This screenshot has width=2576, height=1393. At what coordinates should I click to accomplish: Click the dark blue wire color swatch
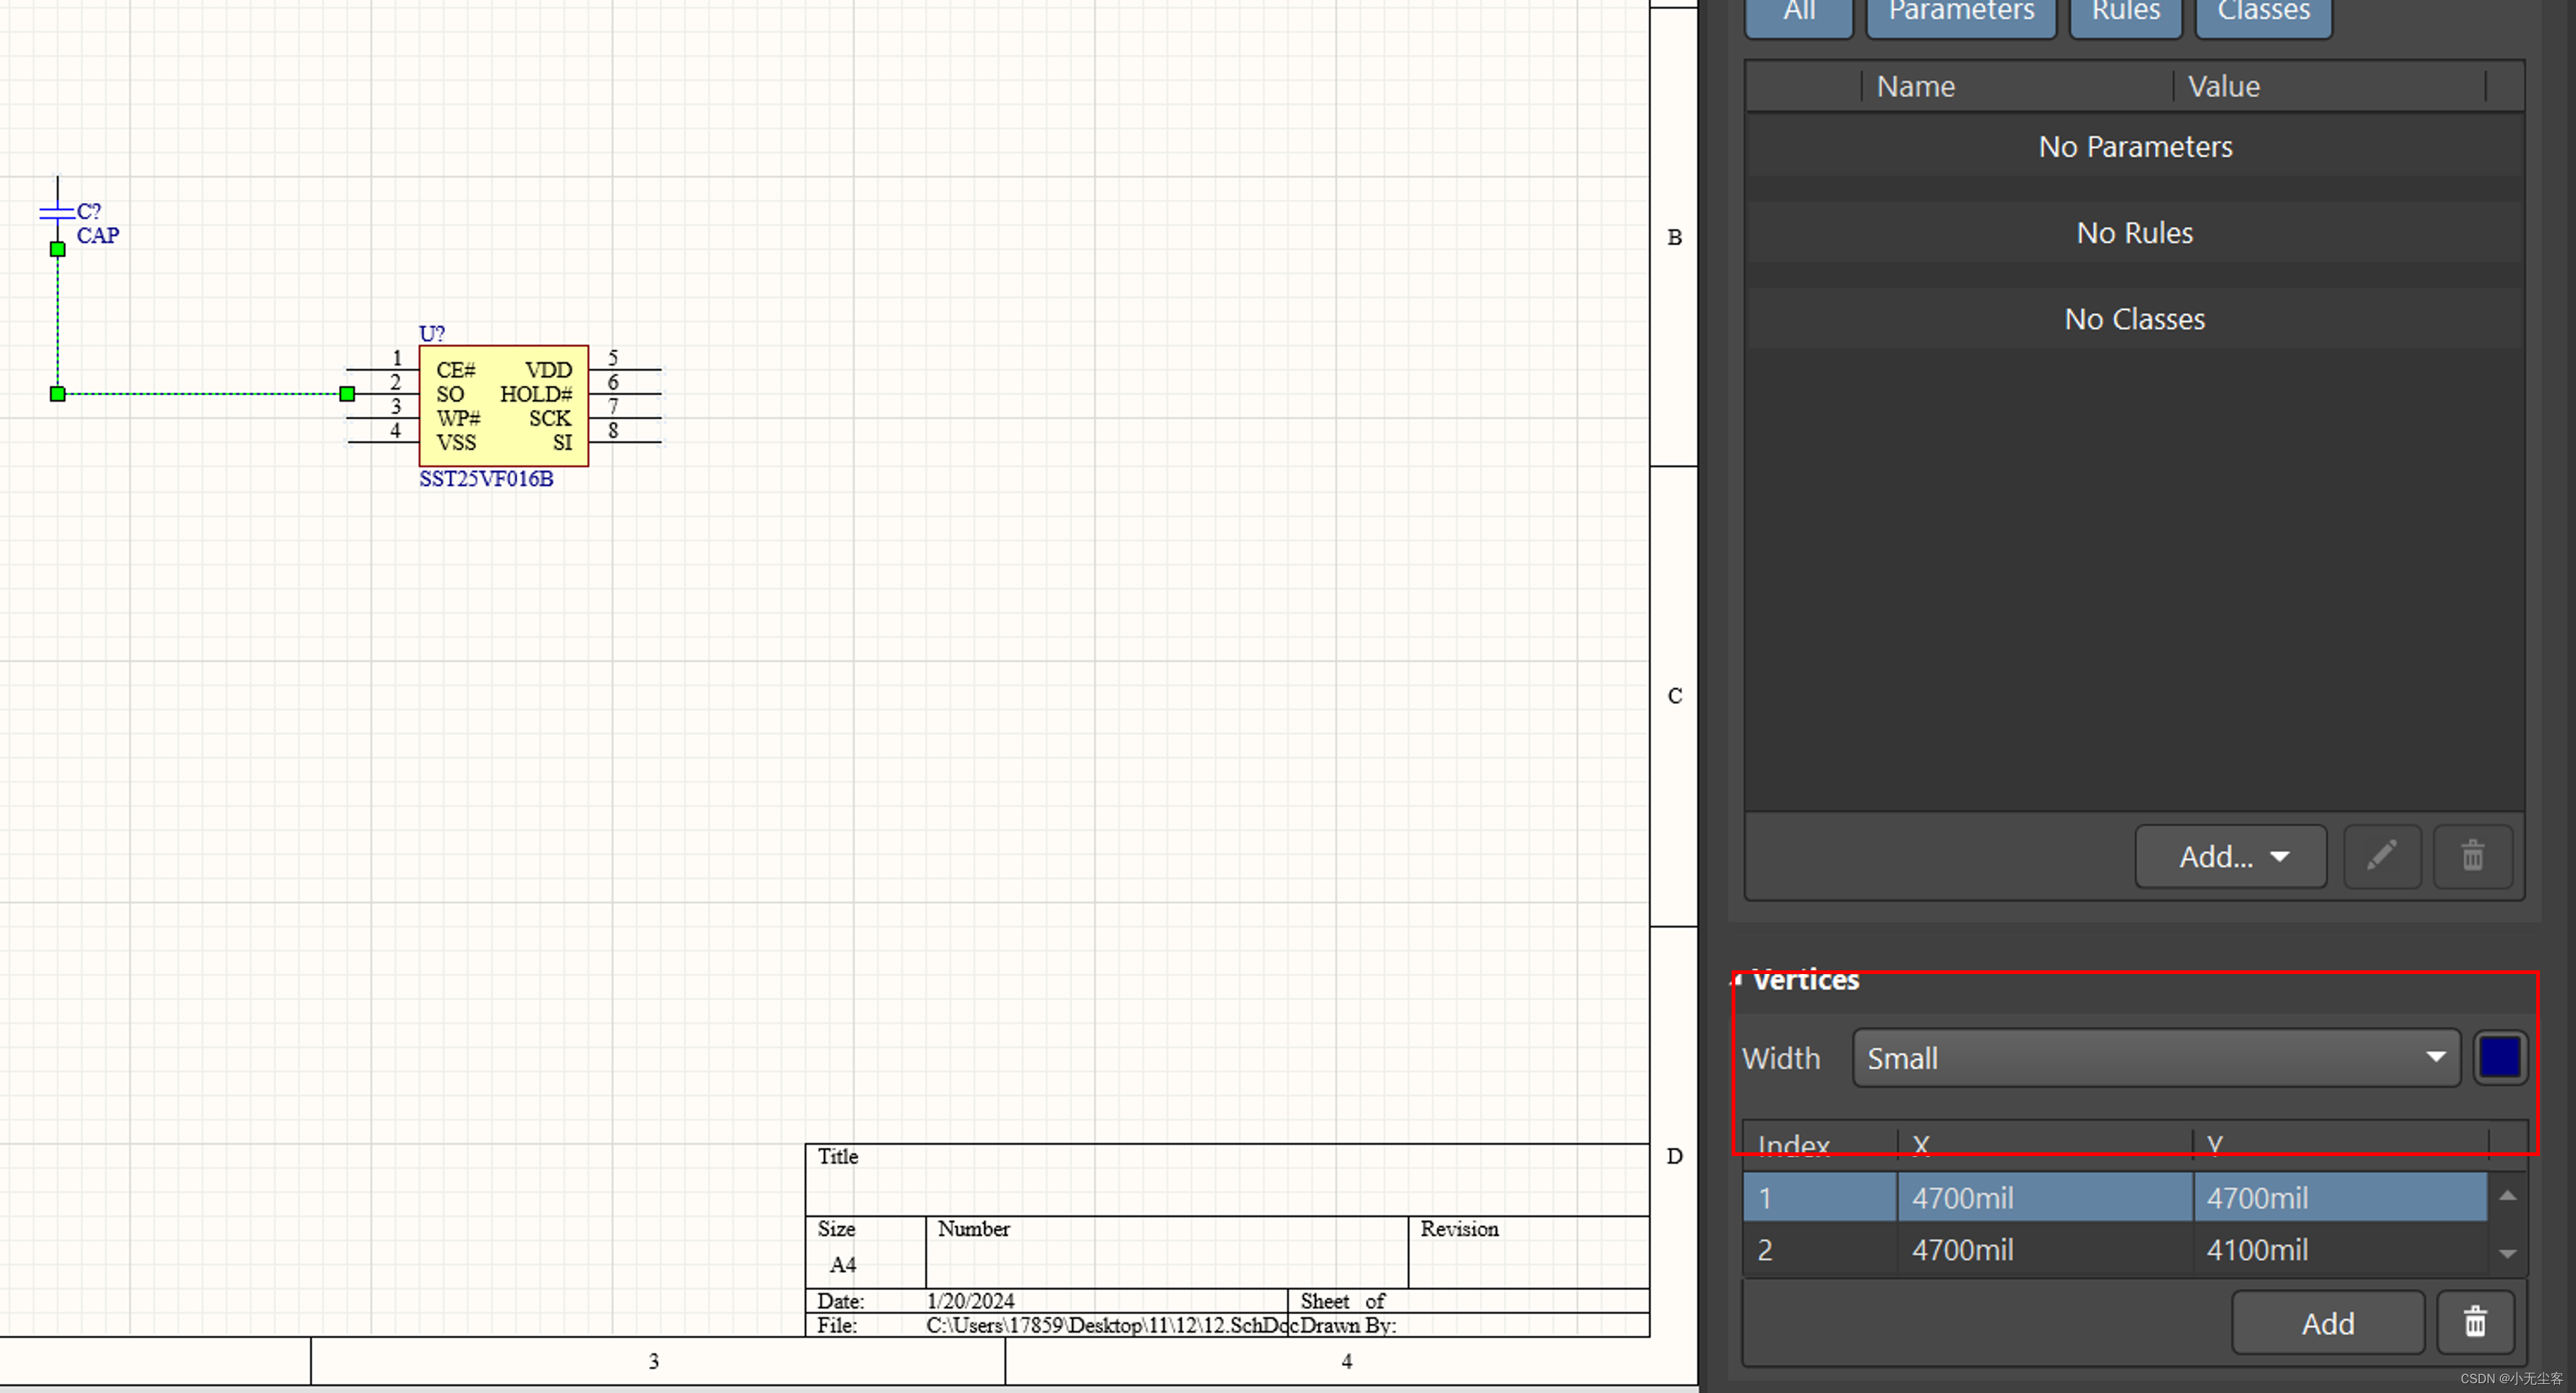(x=2499, y=1058)
